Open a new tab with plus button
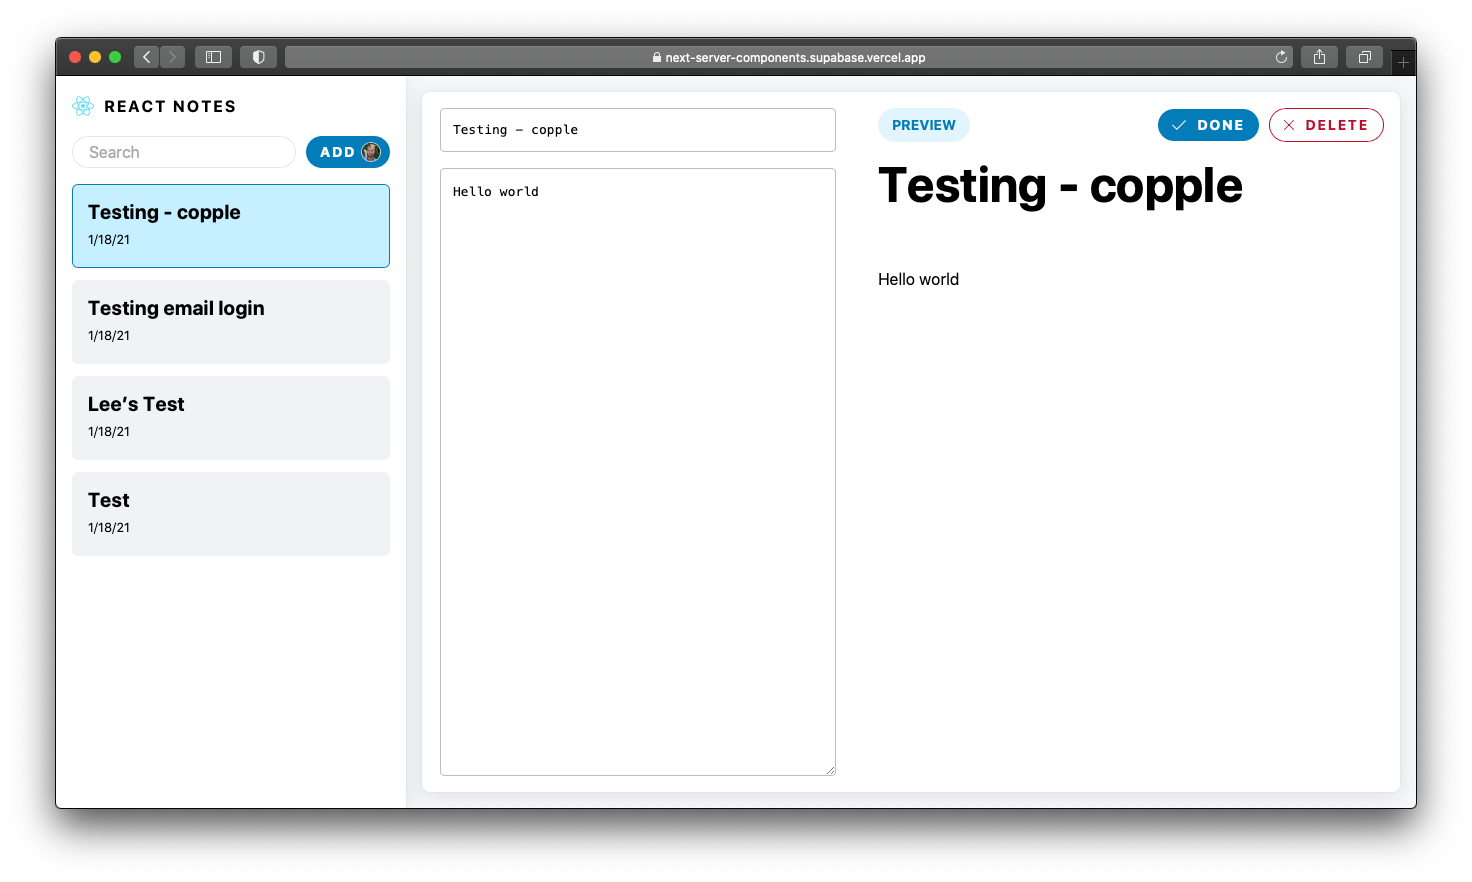The height and width of the screenshot is (882, 1472). [x=1403, y=62]
